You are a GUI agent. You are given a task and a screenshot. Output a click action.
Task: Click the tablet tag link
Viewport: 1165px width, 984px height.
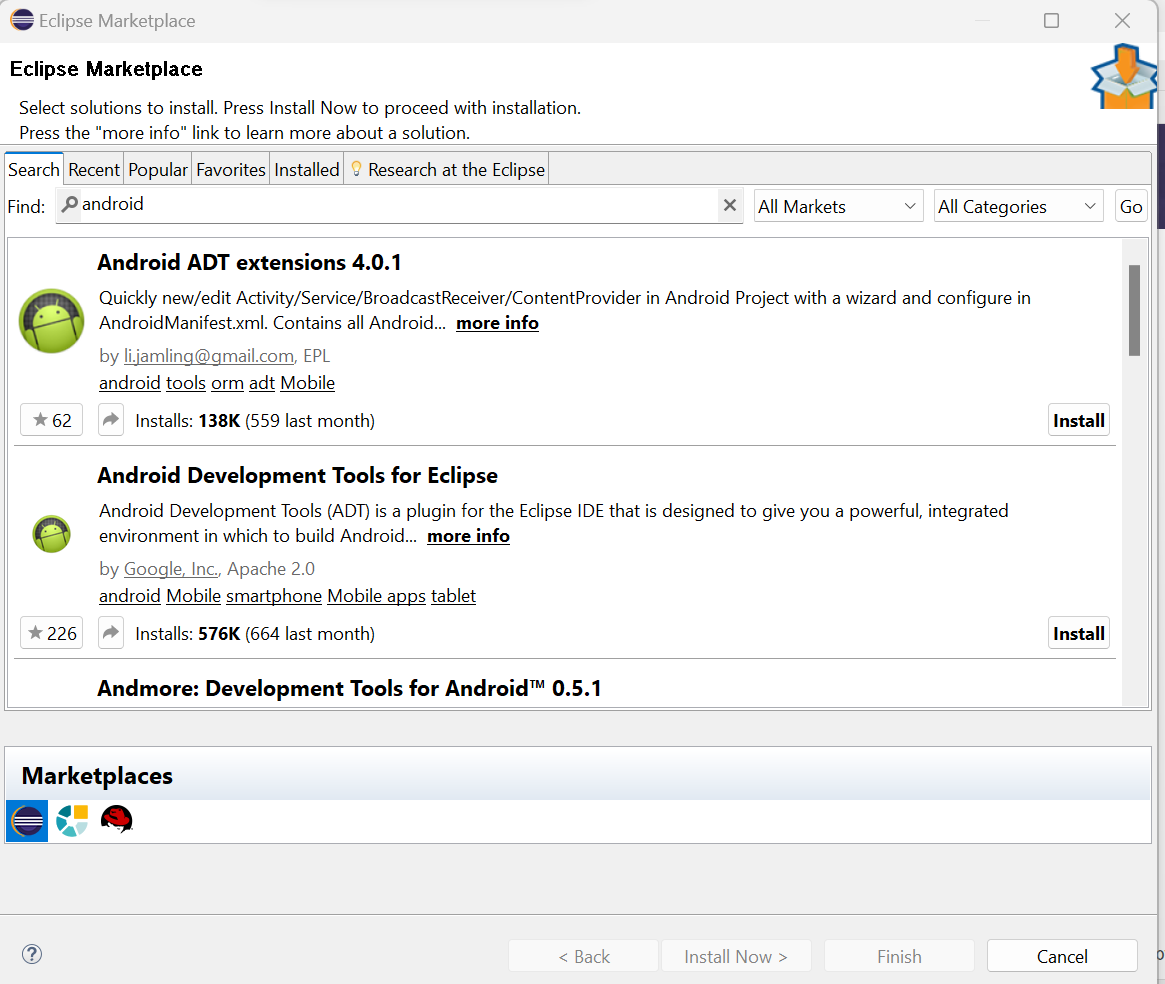coord(453,595)
